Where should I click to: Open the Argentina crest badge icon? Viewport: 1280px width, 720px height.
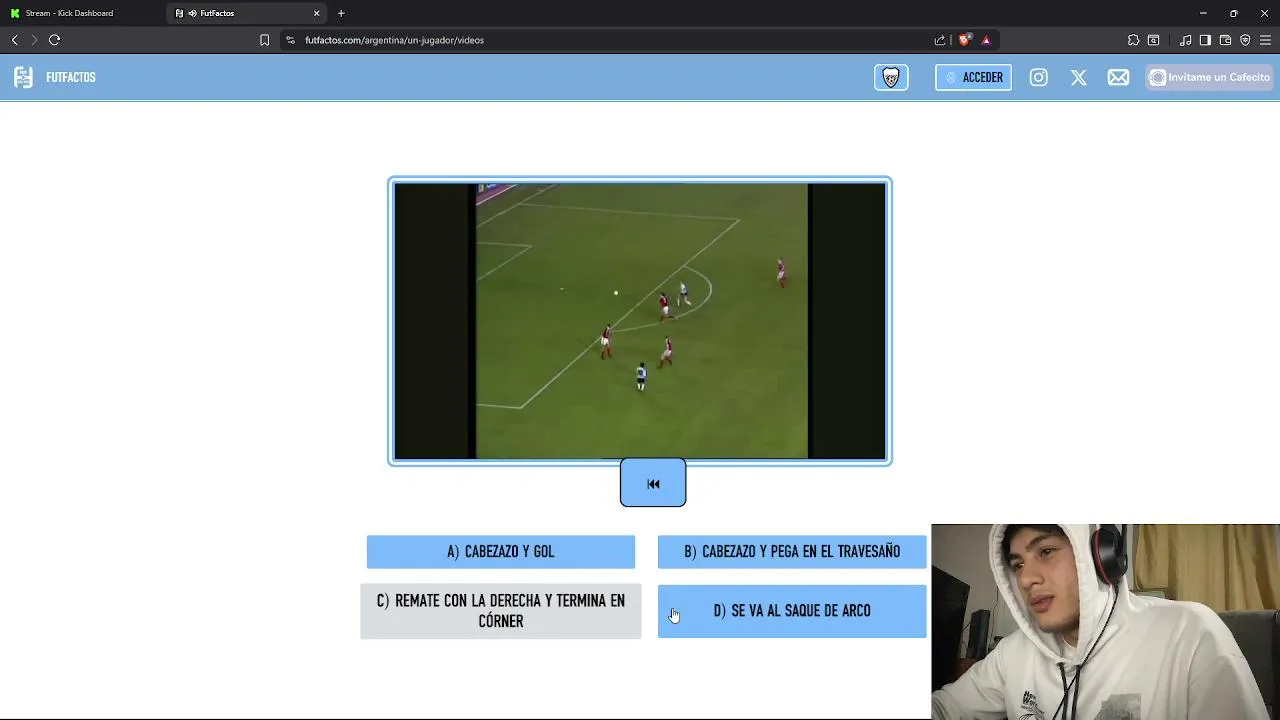pos(891,78)
